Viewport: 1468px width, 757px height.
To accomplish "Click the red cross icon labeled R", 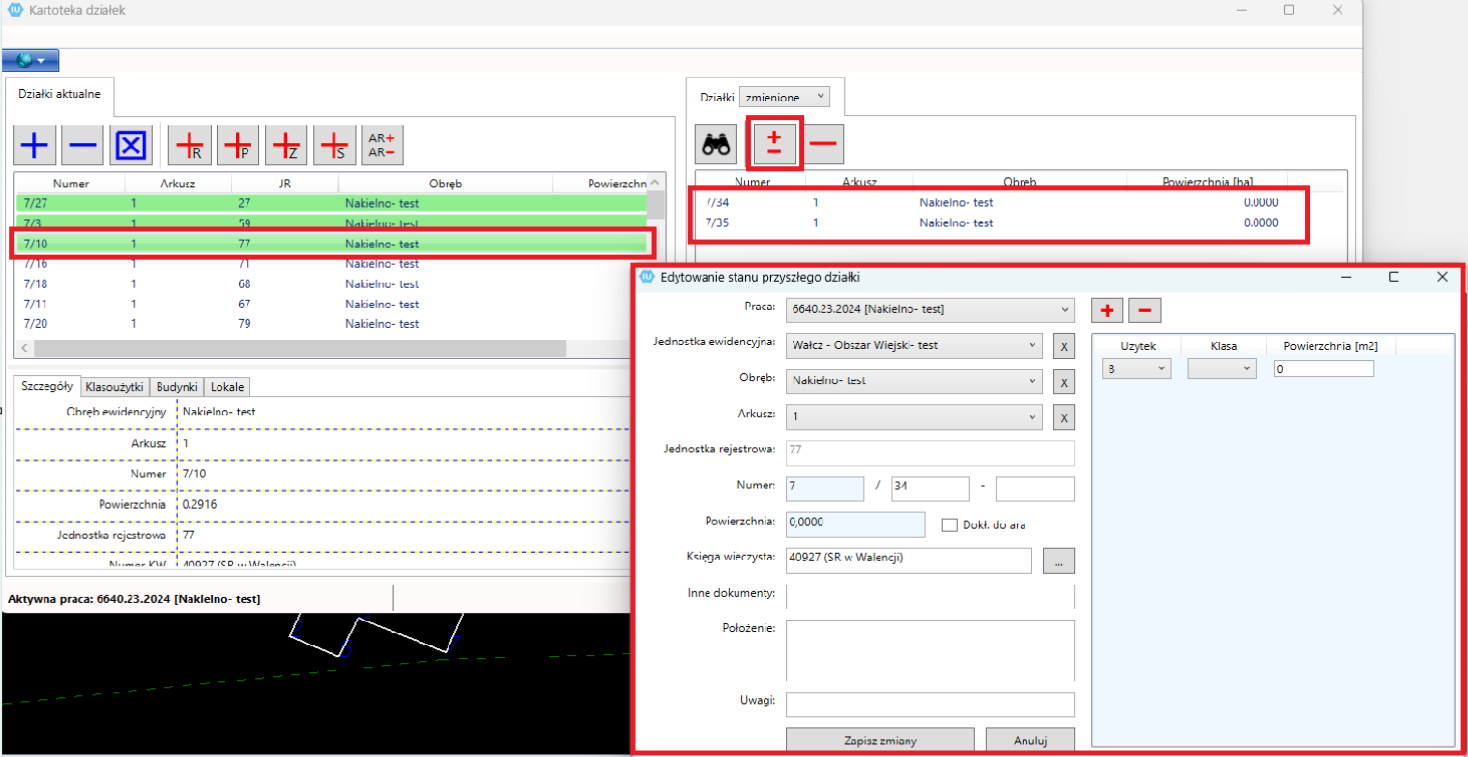I will coord(189,146).
